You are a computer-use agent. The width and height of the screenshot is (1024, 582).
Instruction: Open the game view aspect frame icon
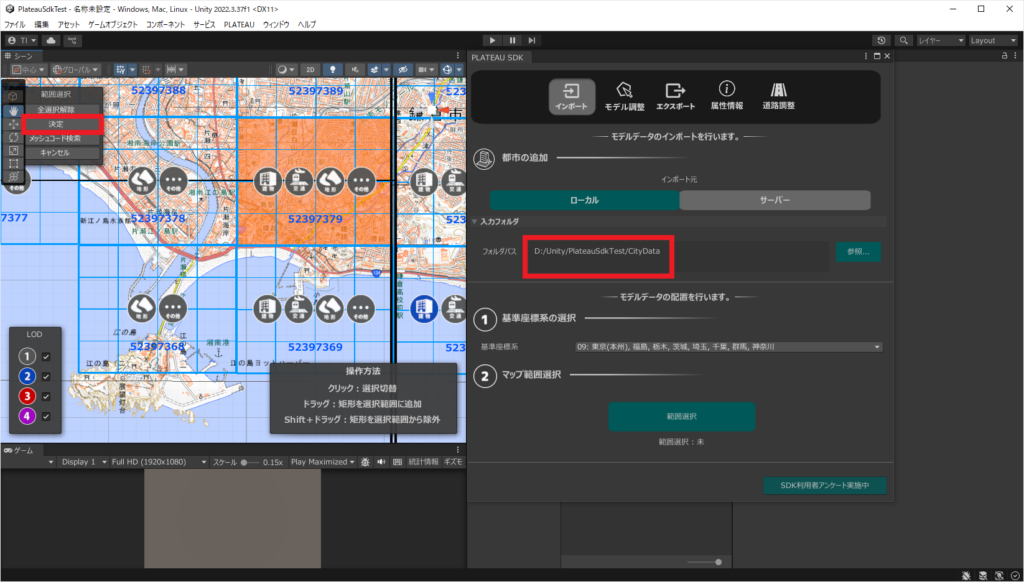[x=397, y=462]
